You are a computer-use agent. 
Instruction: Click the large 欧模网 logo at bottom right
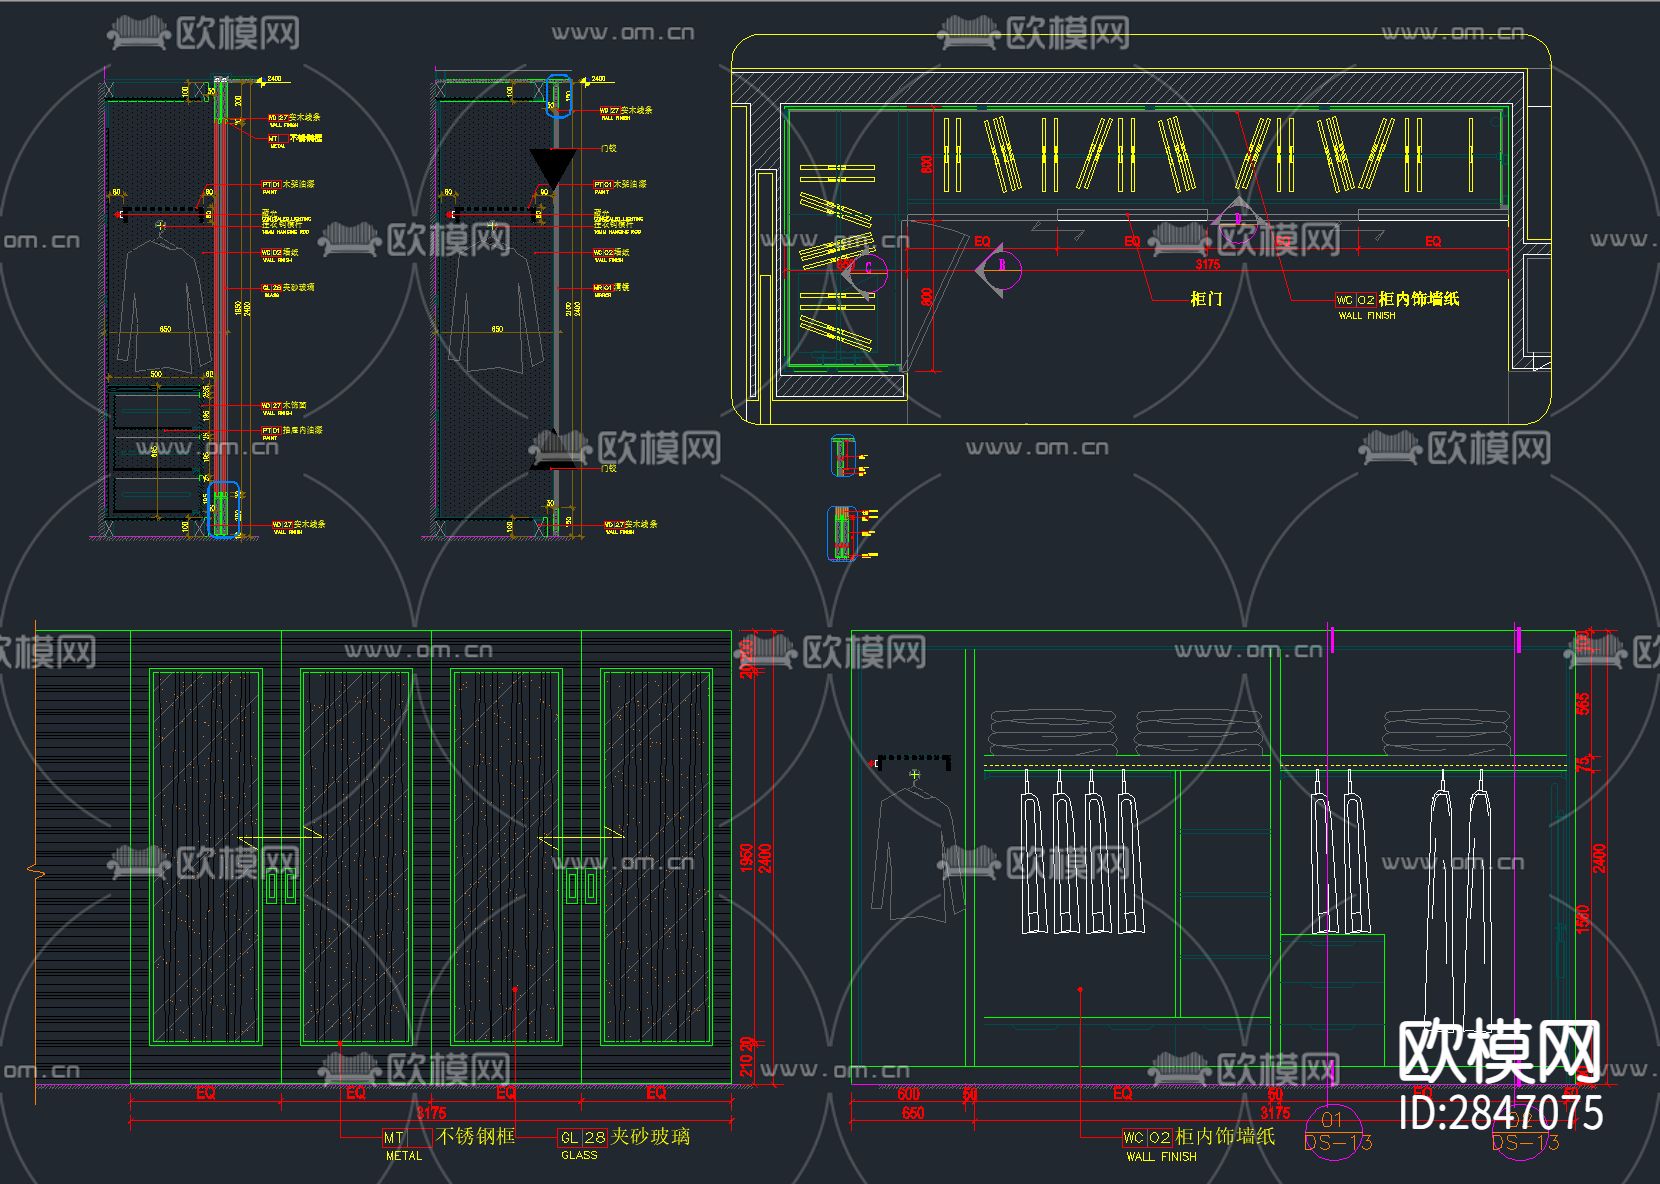(x=1499, y=1052)
